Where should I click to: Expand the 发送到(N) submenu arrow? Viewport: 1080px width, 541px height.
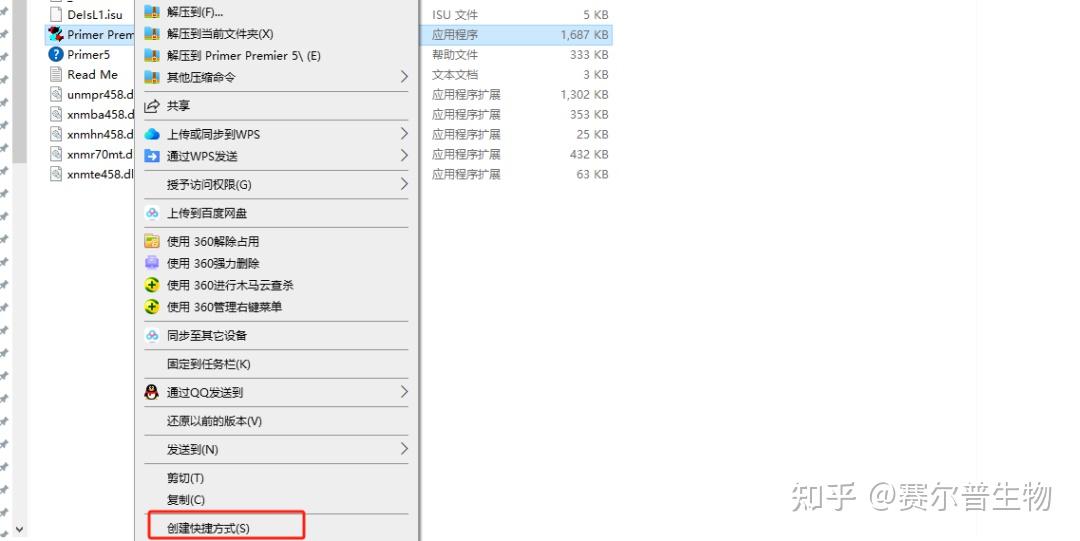click(404, 449)
